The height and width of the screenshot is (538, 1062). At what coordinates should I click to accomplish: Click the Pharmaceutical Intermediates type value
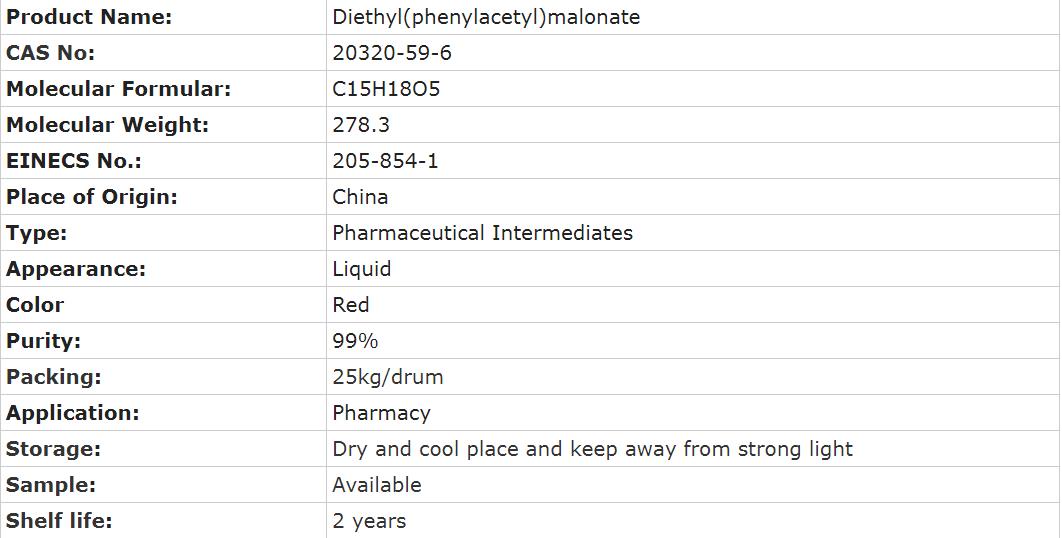pyautogui.click(x=482, y=233)
